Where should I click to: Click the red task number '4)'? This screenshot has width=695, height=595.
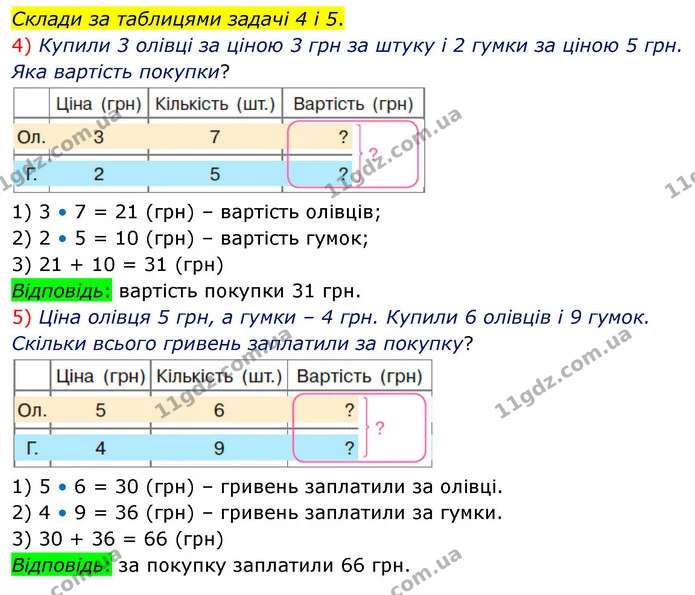(x=21, y=46)
